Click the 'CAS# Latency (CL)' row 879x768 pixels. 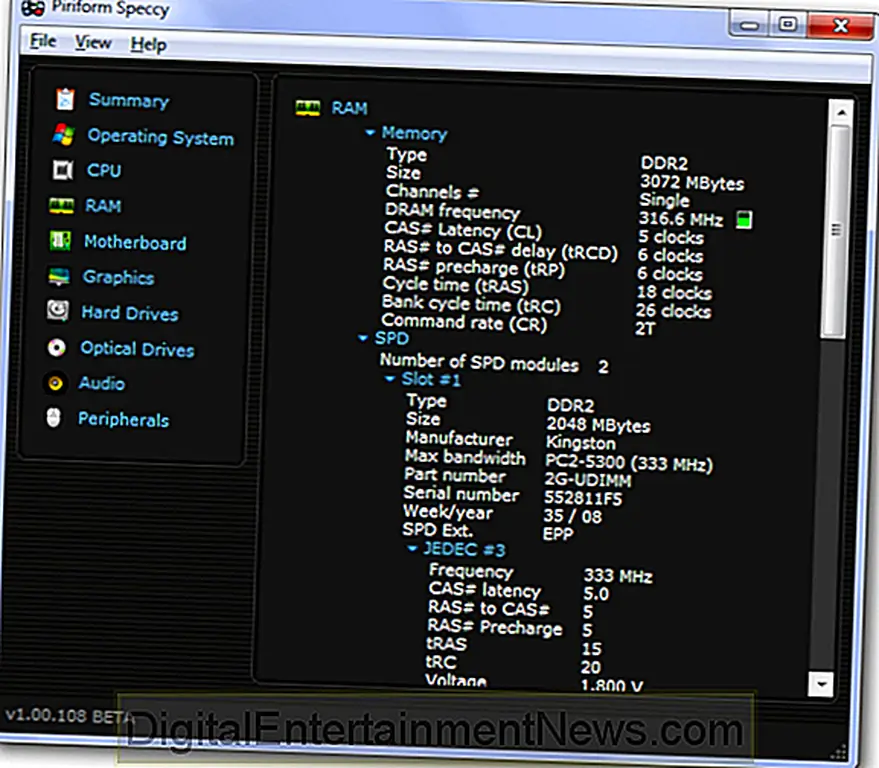coord(544,233)
